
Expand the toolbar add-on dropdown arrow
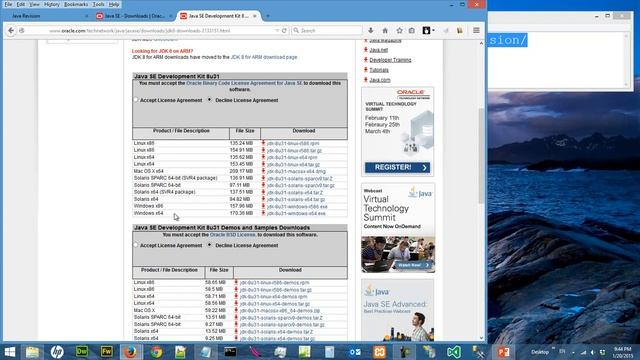[x=433, y=30]
